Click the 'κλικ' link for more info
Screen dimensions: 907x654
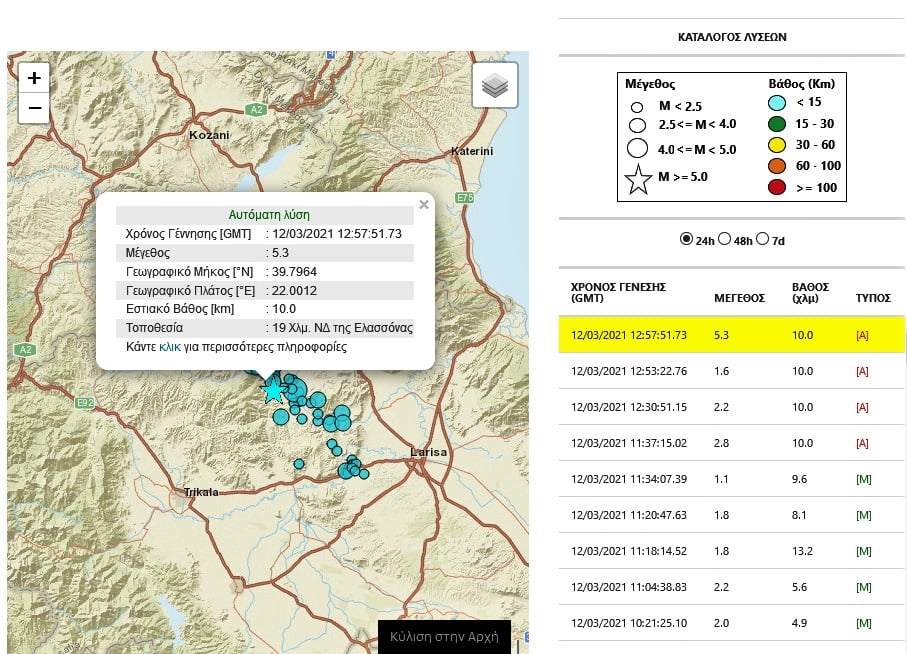(x=169, y=347)
